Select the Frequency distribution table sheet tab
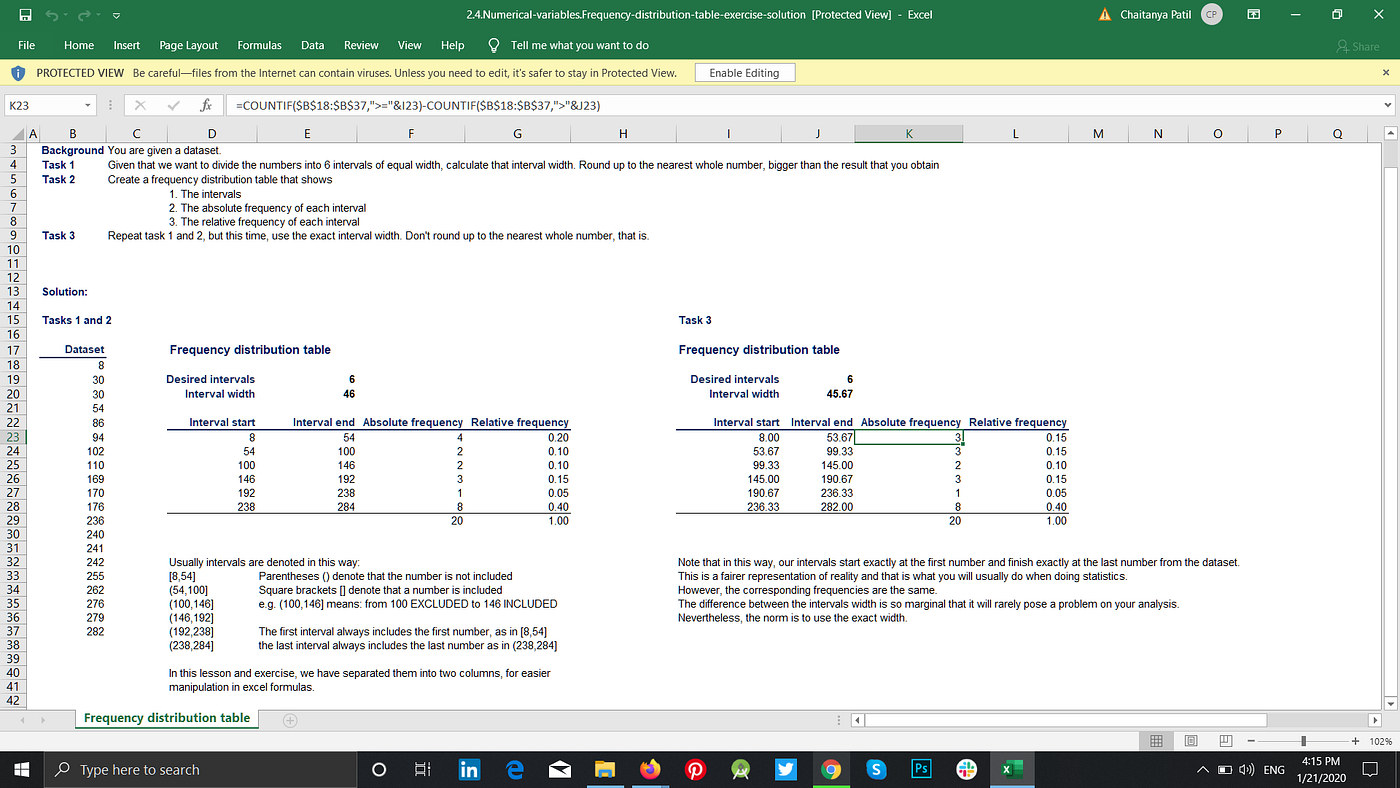Image resolution: width=1400 pixels, height=788 pixels. 166,718
